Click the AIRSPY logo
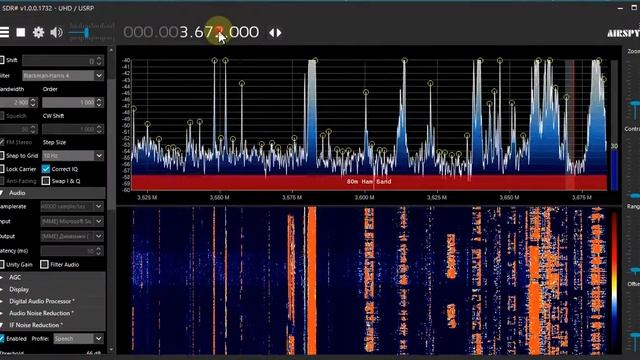The width and height of the screenshot is (640, 360). (x=623, y=33)
